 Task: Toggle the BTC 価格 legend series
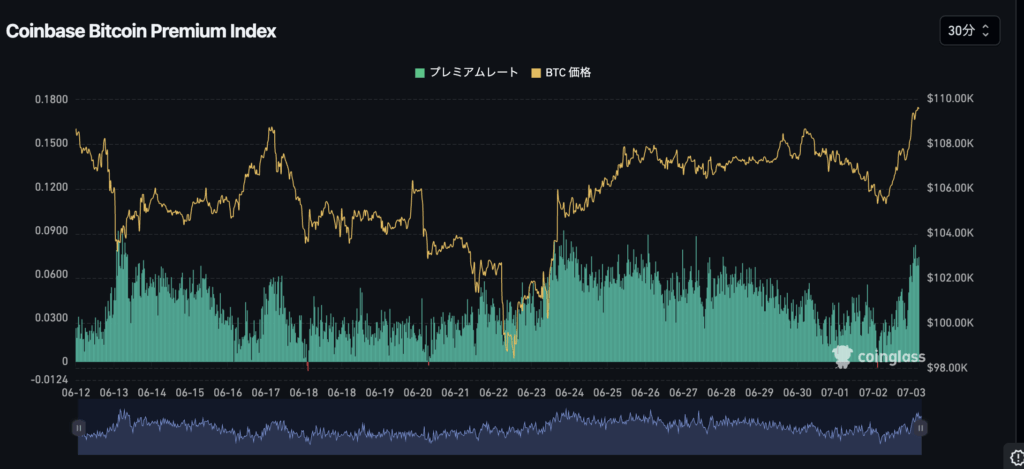click(x=562, y=73)
